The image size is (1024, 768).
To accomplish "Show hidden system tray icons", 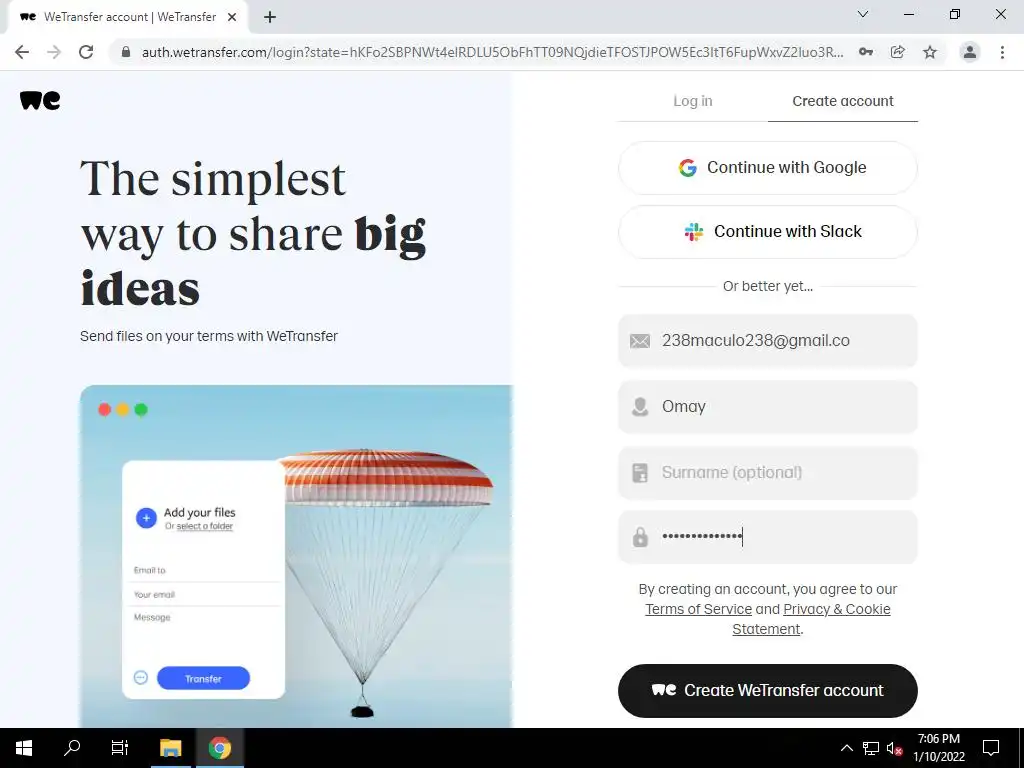I will coord(846,748).
